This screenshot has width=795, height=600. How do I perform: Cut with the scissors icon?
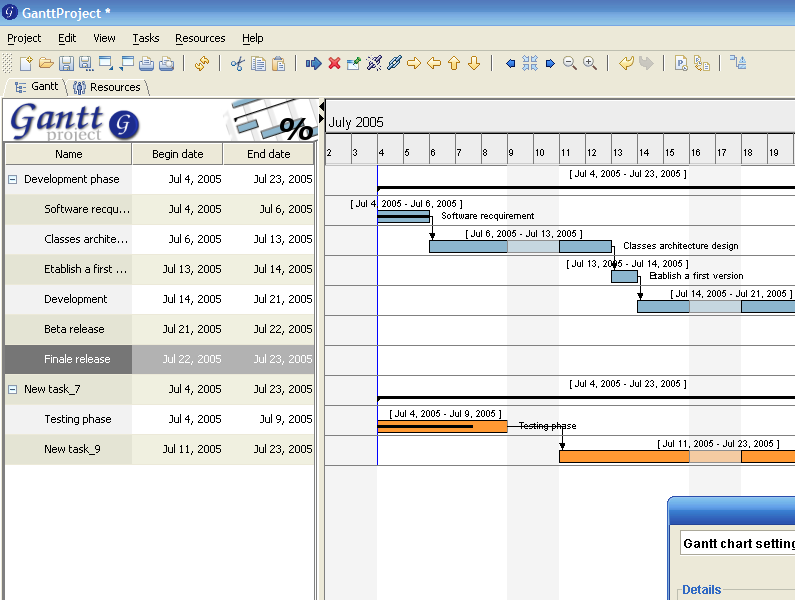click(x=237, y=63)
